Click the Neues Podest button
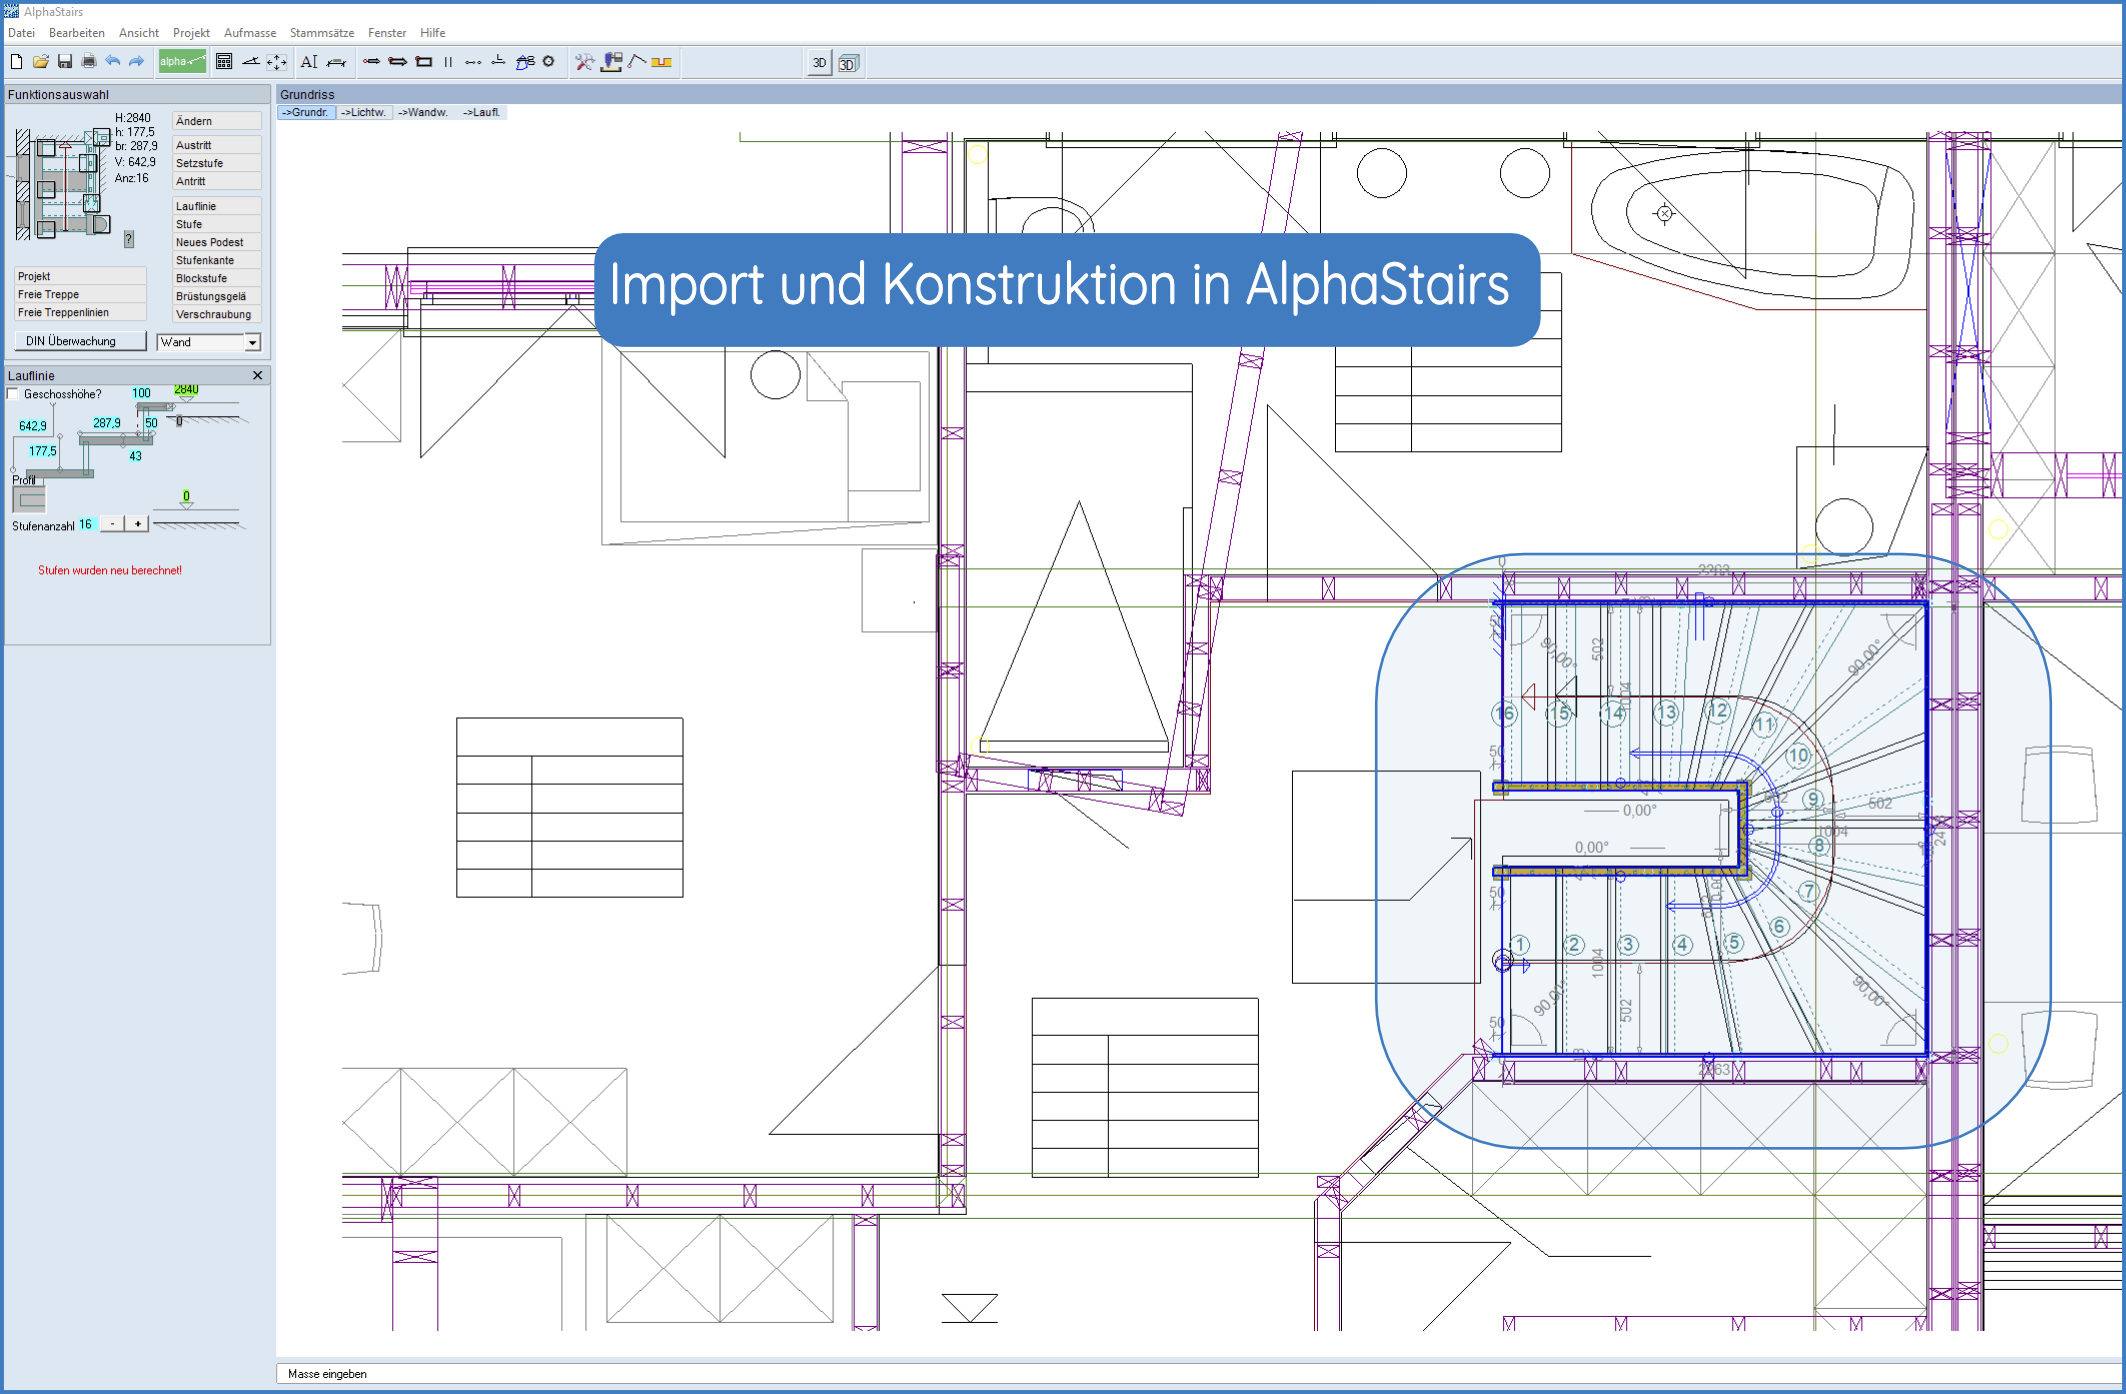2126x1394 pixels. (x=217, y=242)
